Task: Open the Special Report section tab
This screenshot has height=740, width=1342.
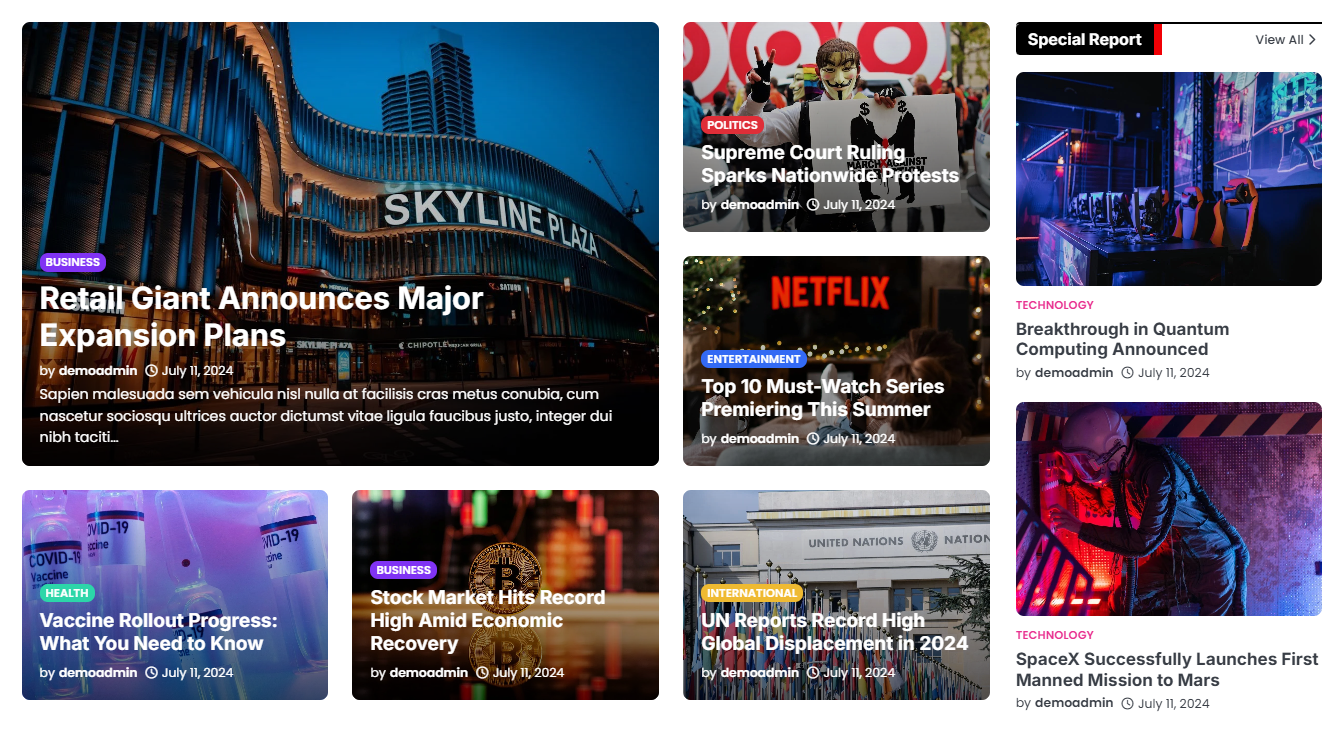Action: 1084,40
